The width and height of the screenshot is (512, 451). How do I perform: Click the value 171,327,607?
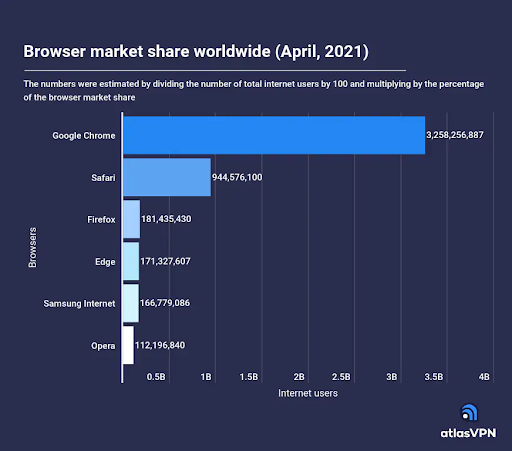click(x=165, y=261)
